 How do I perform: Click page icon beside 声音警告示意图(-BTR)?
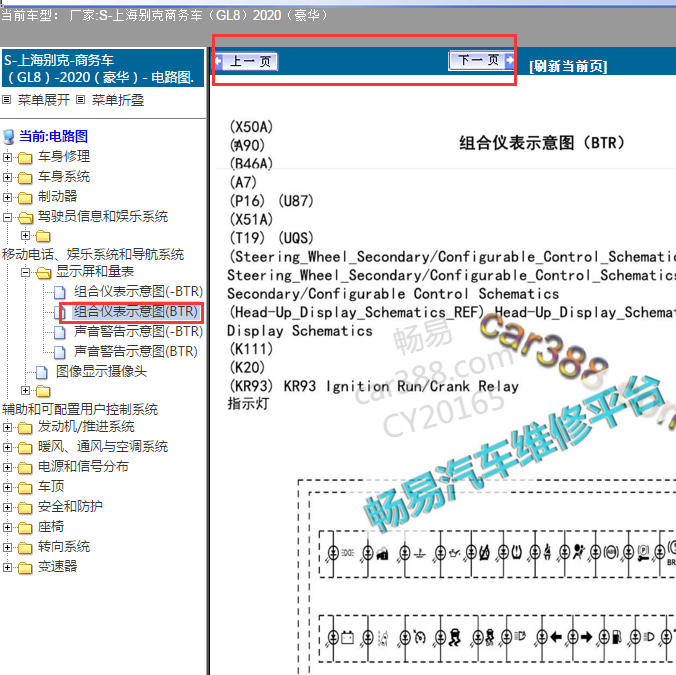[60, 333]
